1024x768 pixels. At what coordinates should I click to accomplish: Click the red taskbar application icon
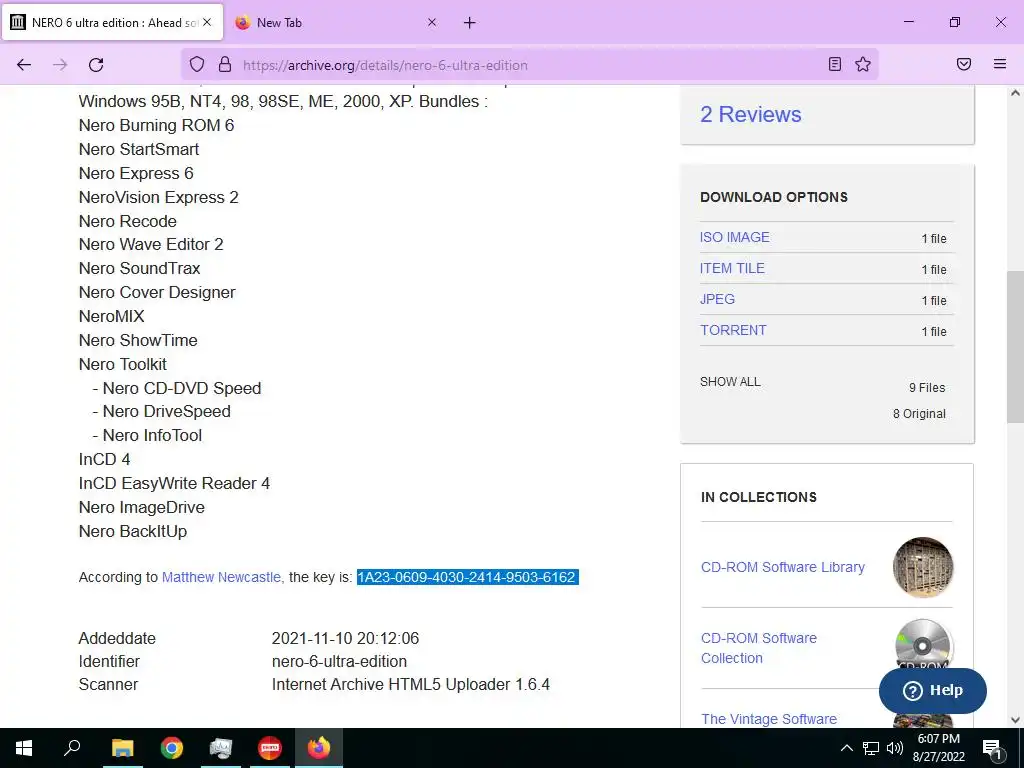point(270,748)
